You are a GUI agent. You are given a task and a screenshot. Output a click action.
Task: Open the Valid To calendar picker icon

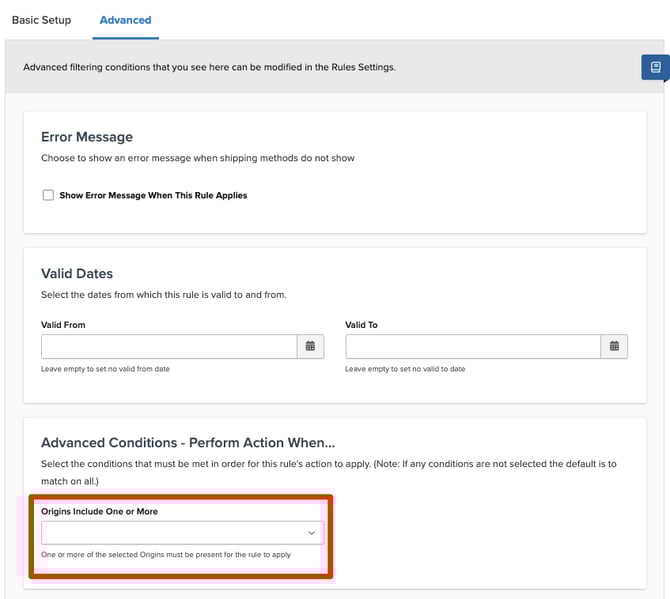pyautogui.click(x=614, y=346)
